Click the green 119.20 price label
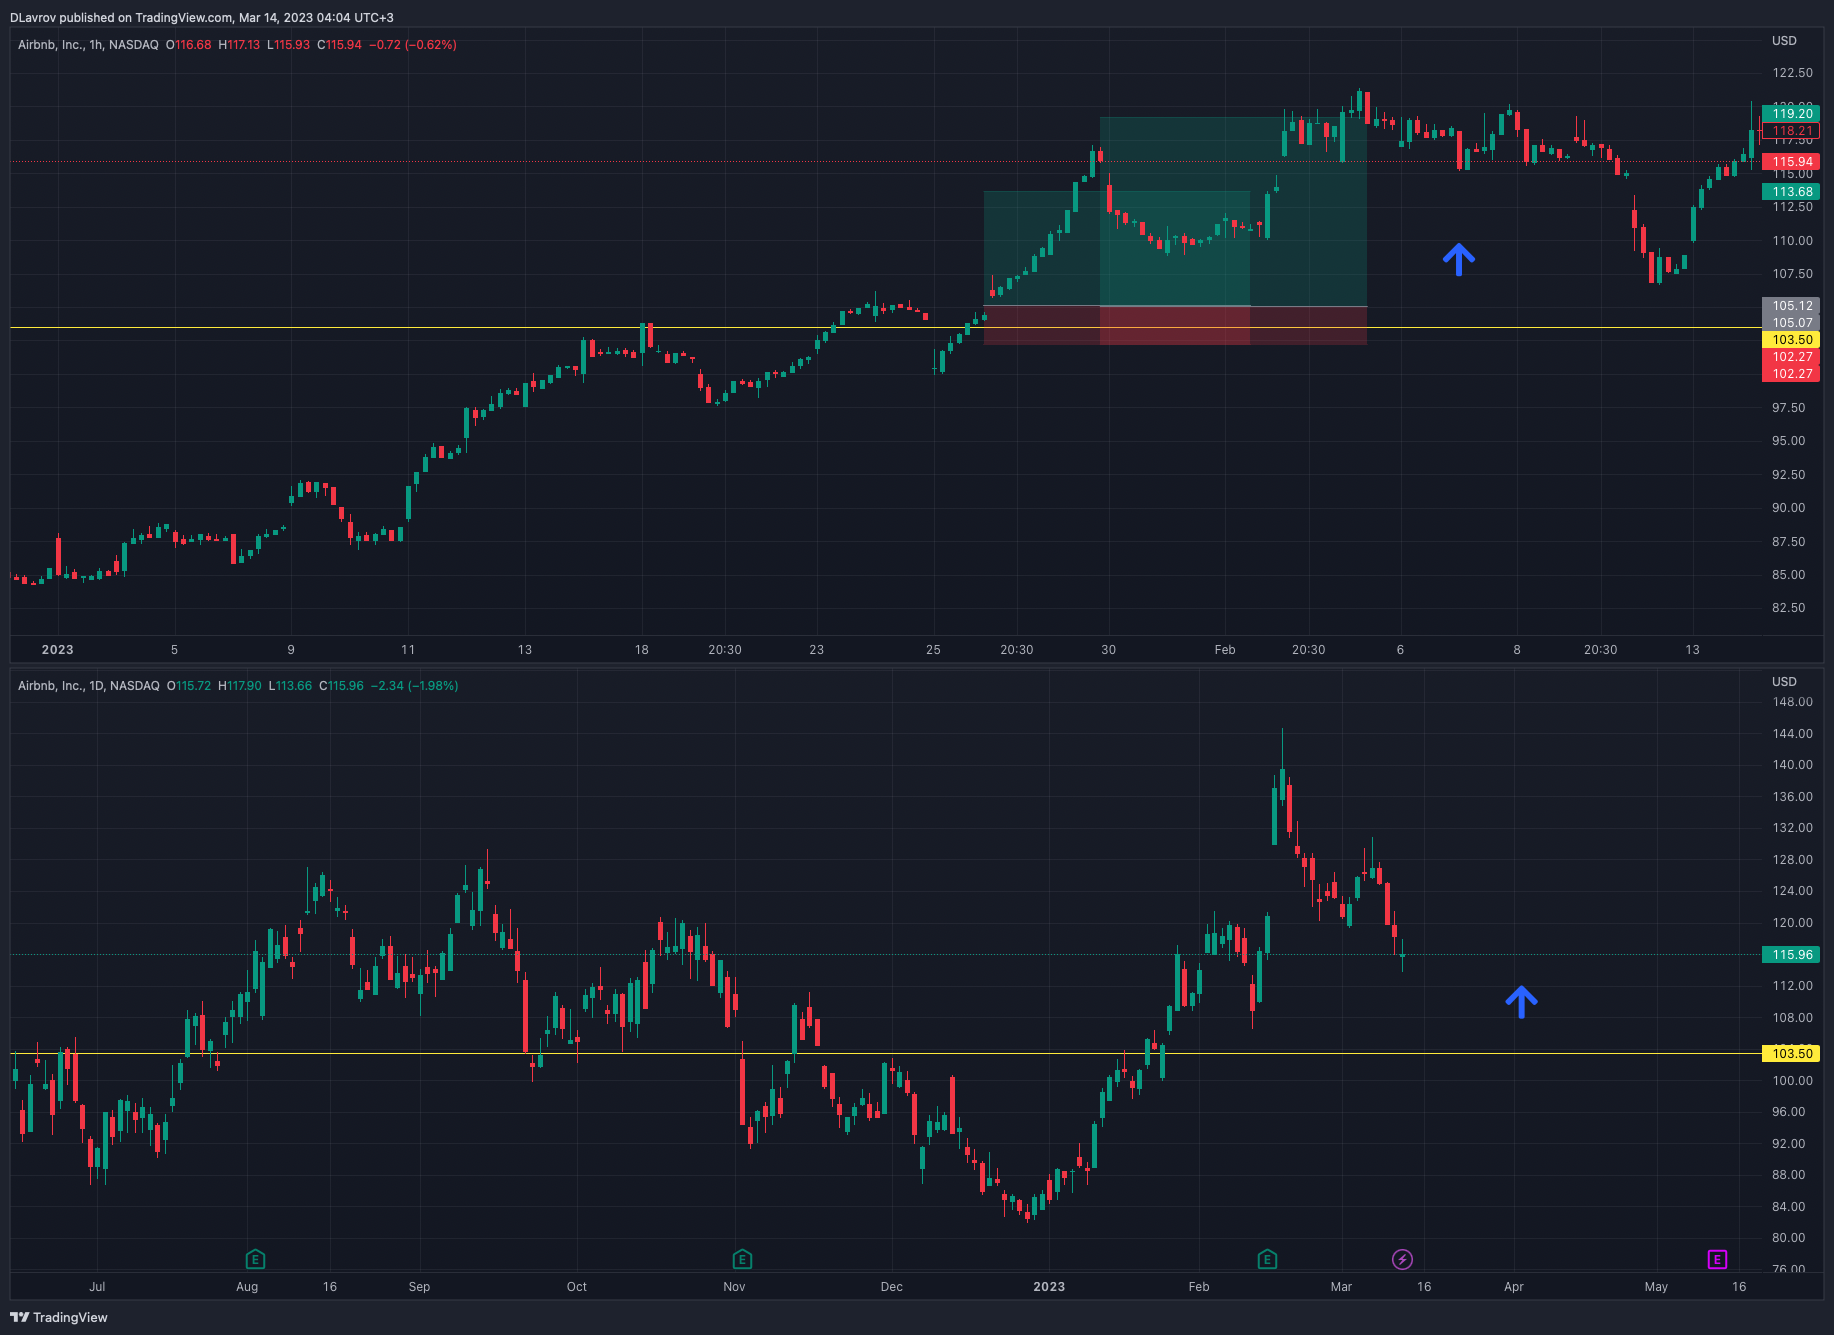The image size is (1834, 1335). point(1791,113)
